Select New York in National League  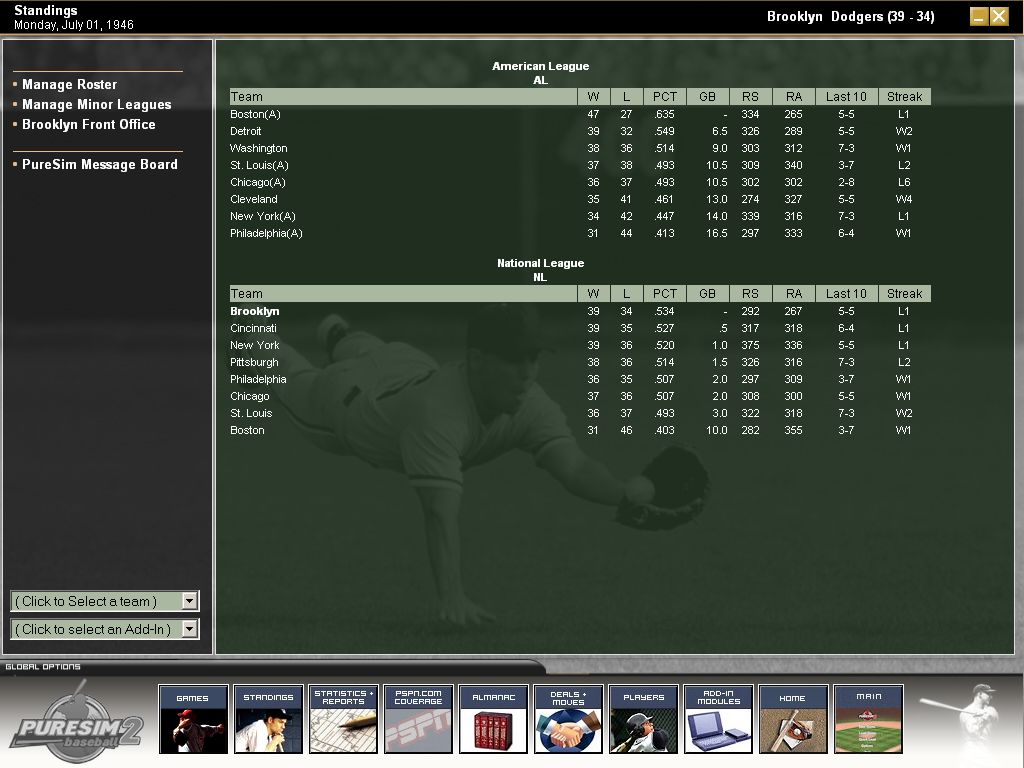click(x=580, y=345)
